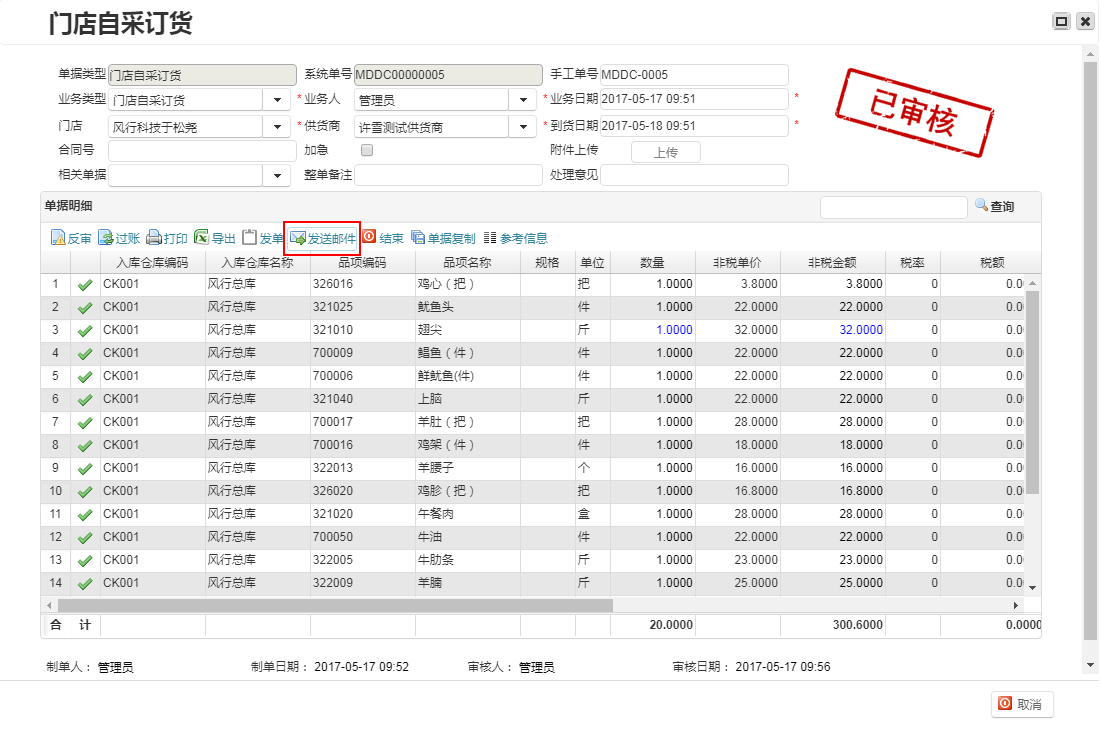Click the 上传 upload button
Viewport: 1101px width, 730px height.
pos(665,152)
